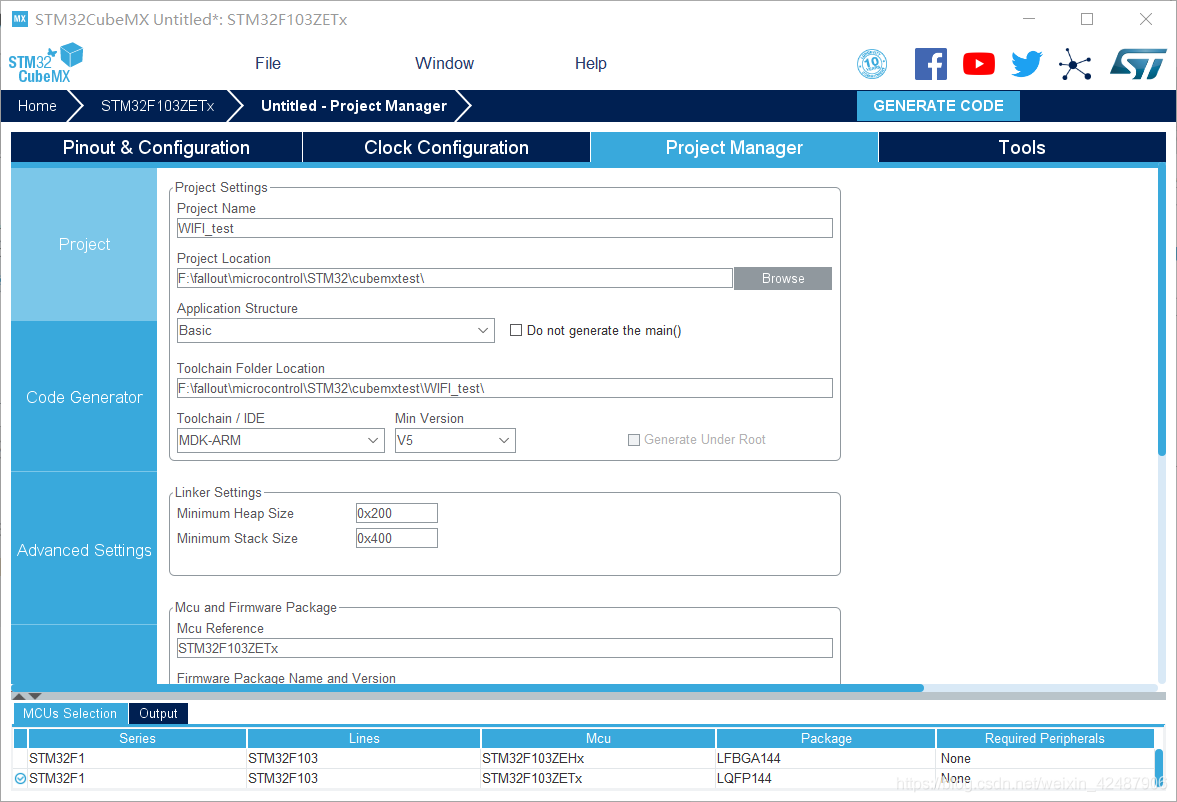Click None peripherals cell in ZEHx row

[x=1045, y=758]
